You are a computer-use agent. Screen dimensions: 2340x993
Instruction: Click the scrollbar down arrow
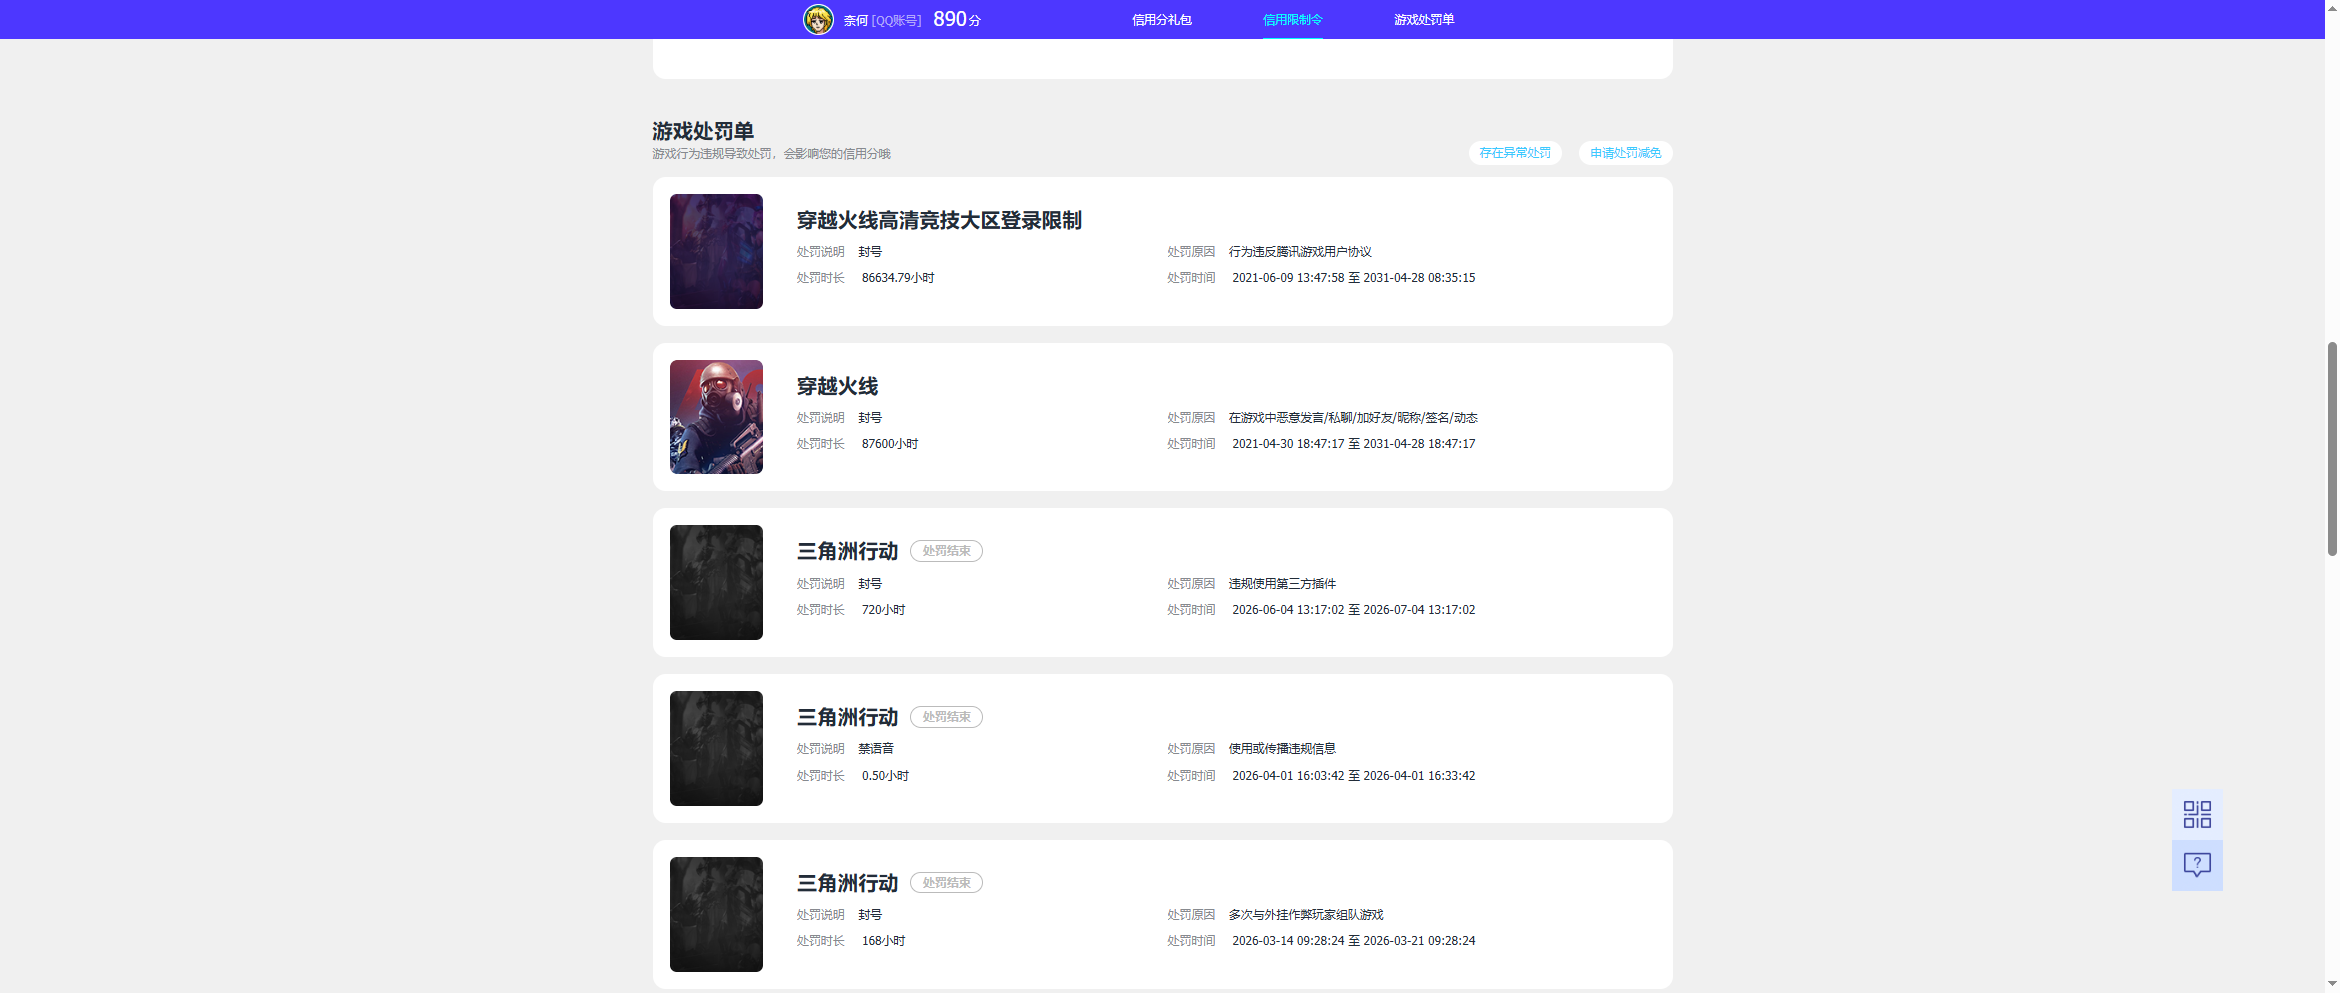(2332, 984)
